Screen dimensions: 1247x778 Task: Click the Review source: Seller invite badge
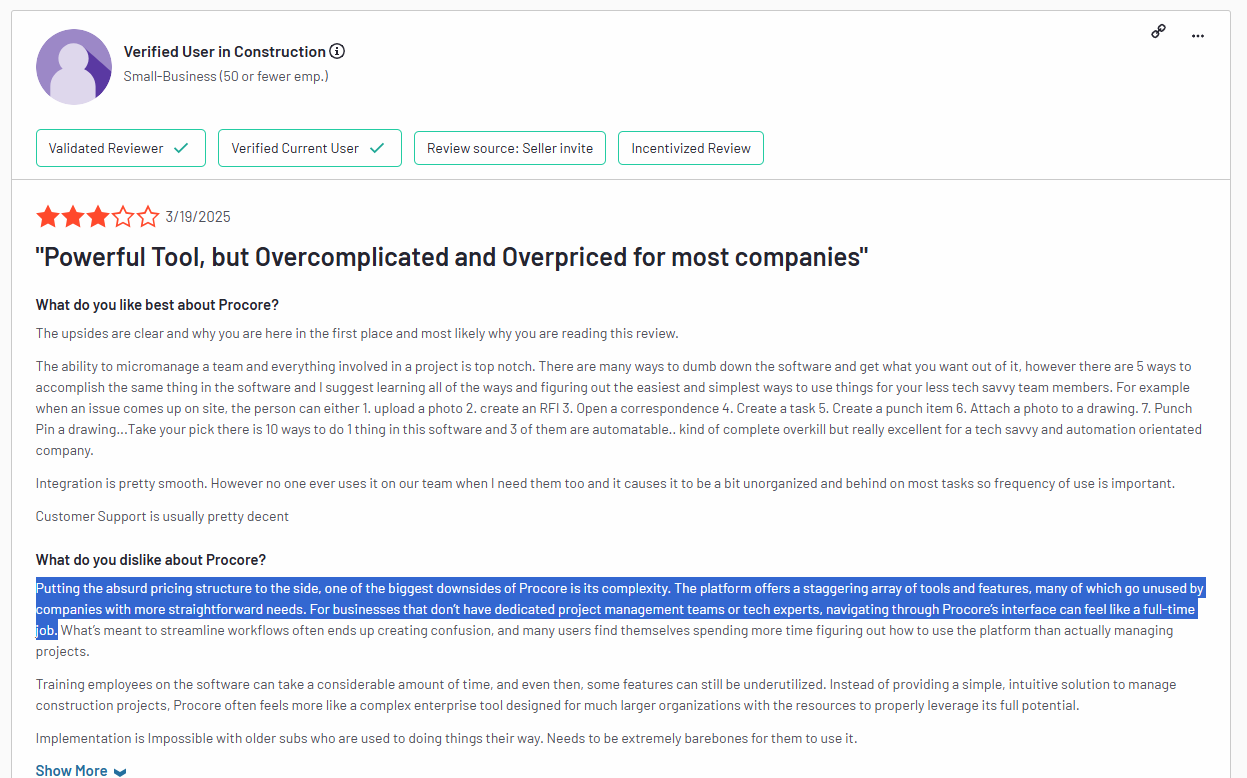click(510, 148)
